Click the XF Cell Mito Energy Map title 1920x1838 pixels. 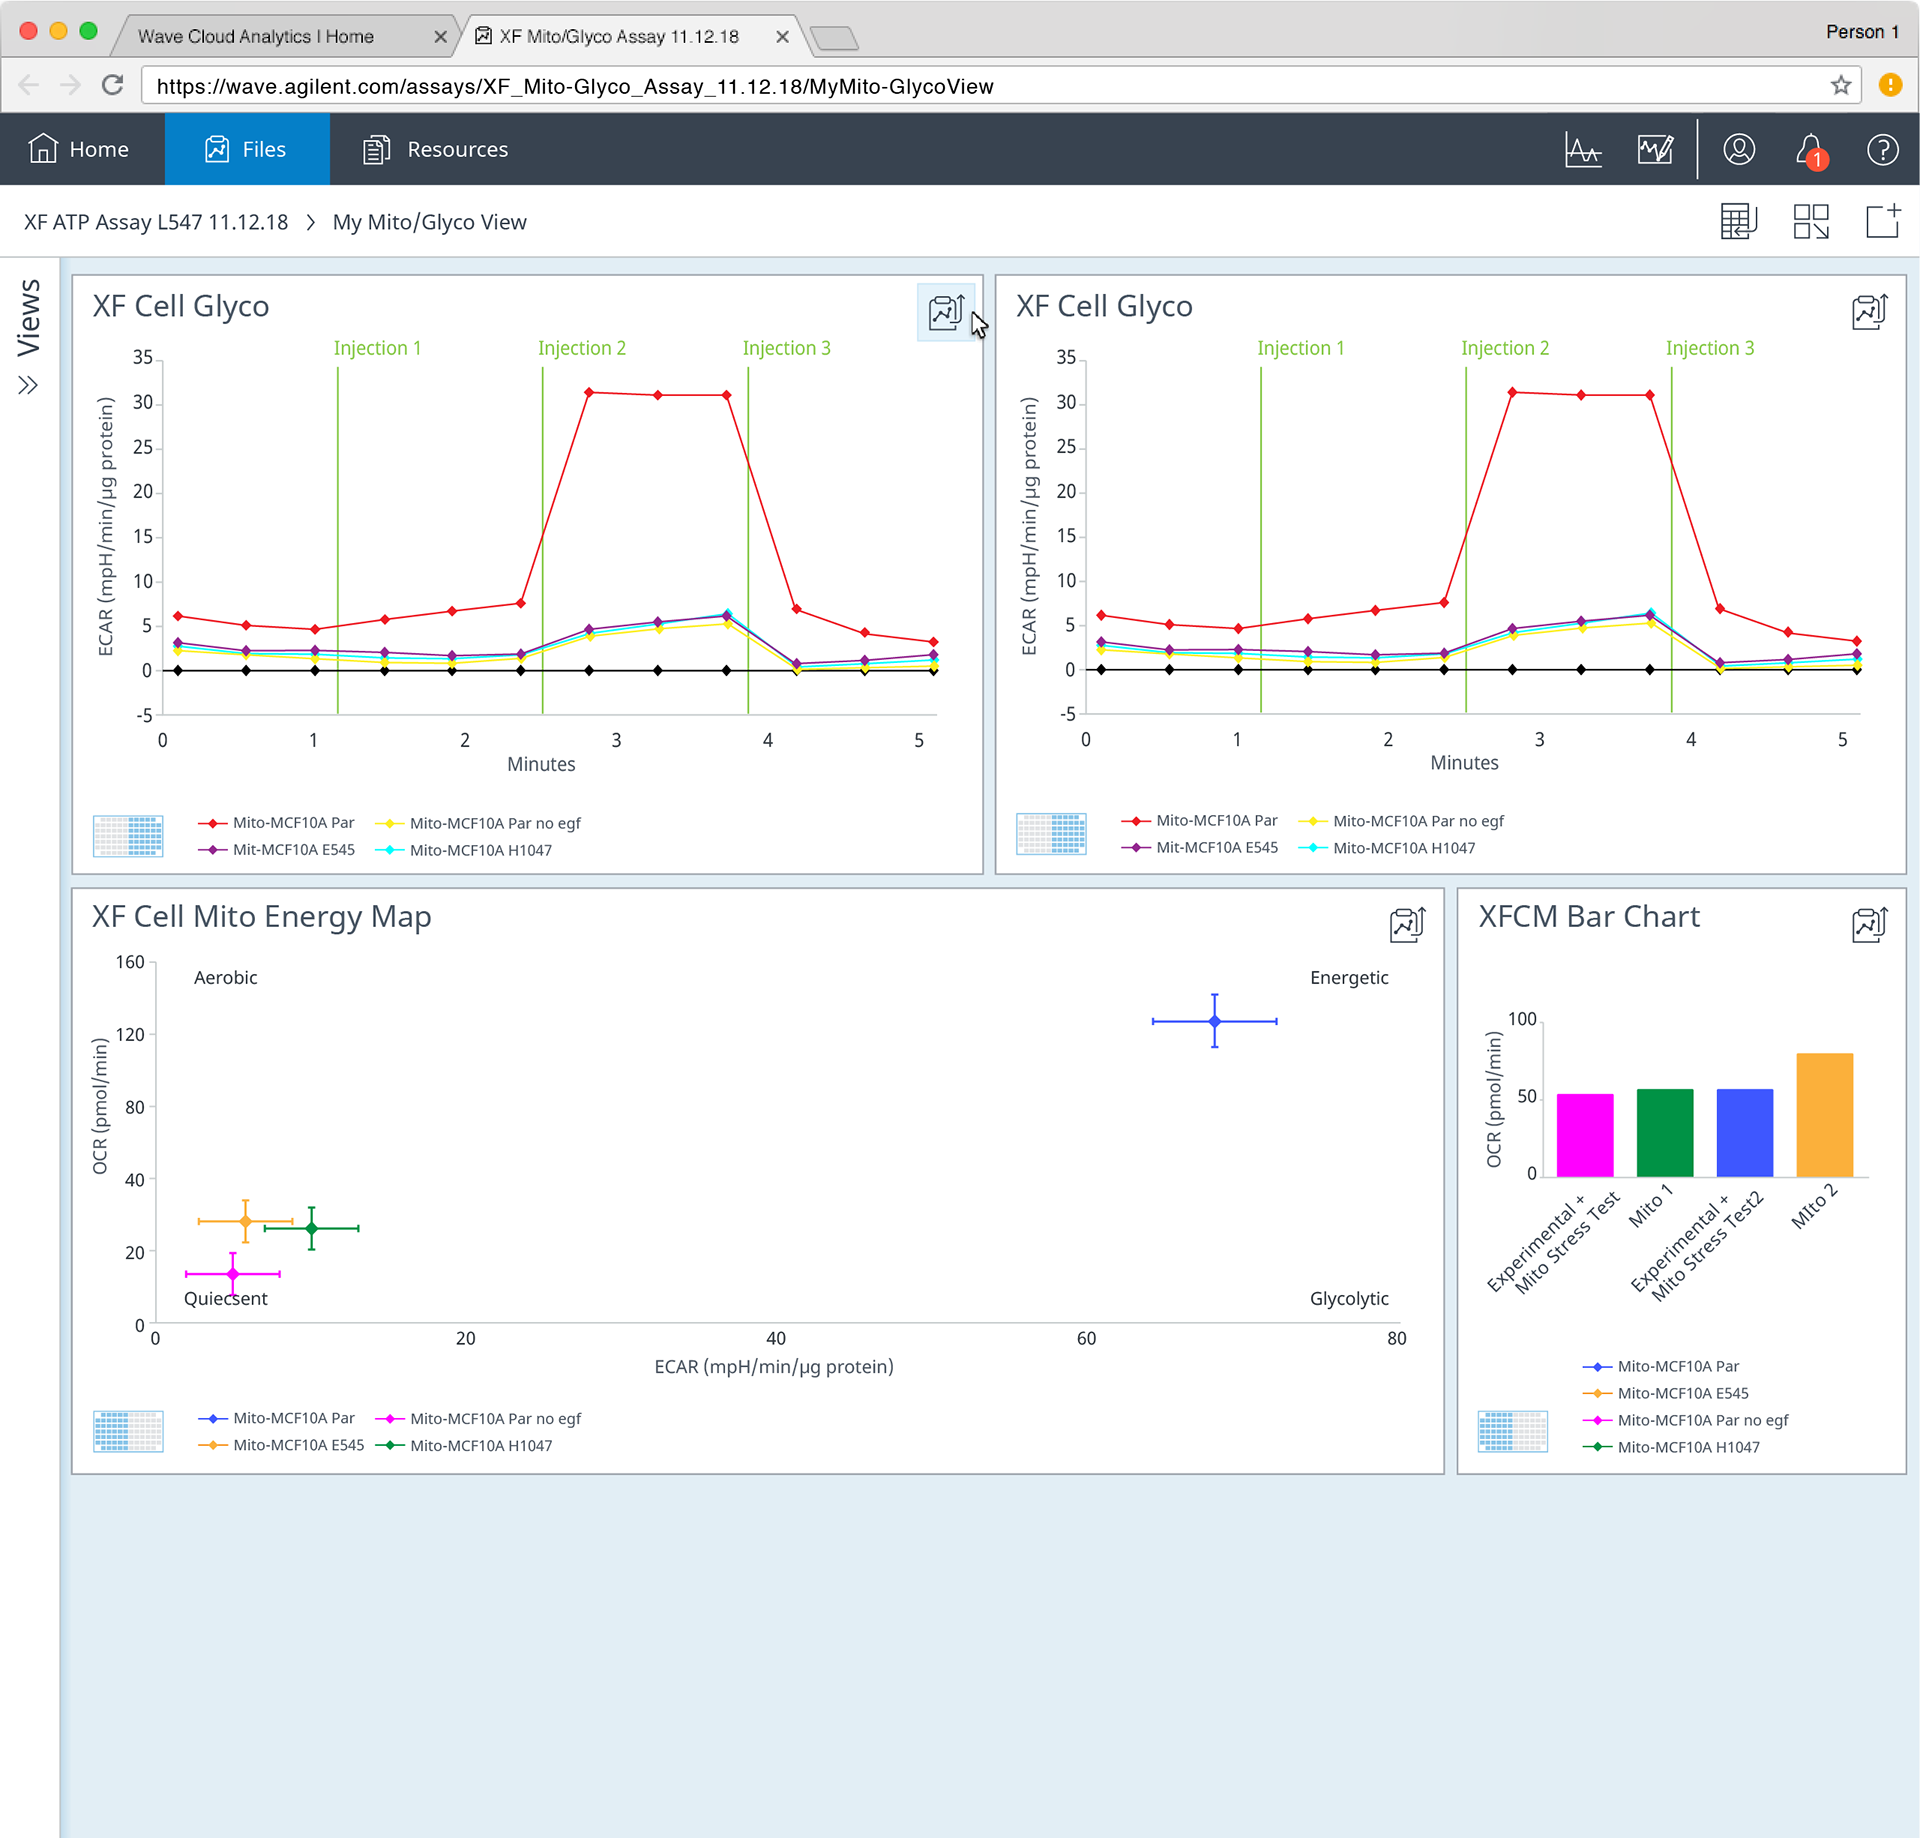262,916
